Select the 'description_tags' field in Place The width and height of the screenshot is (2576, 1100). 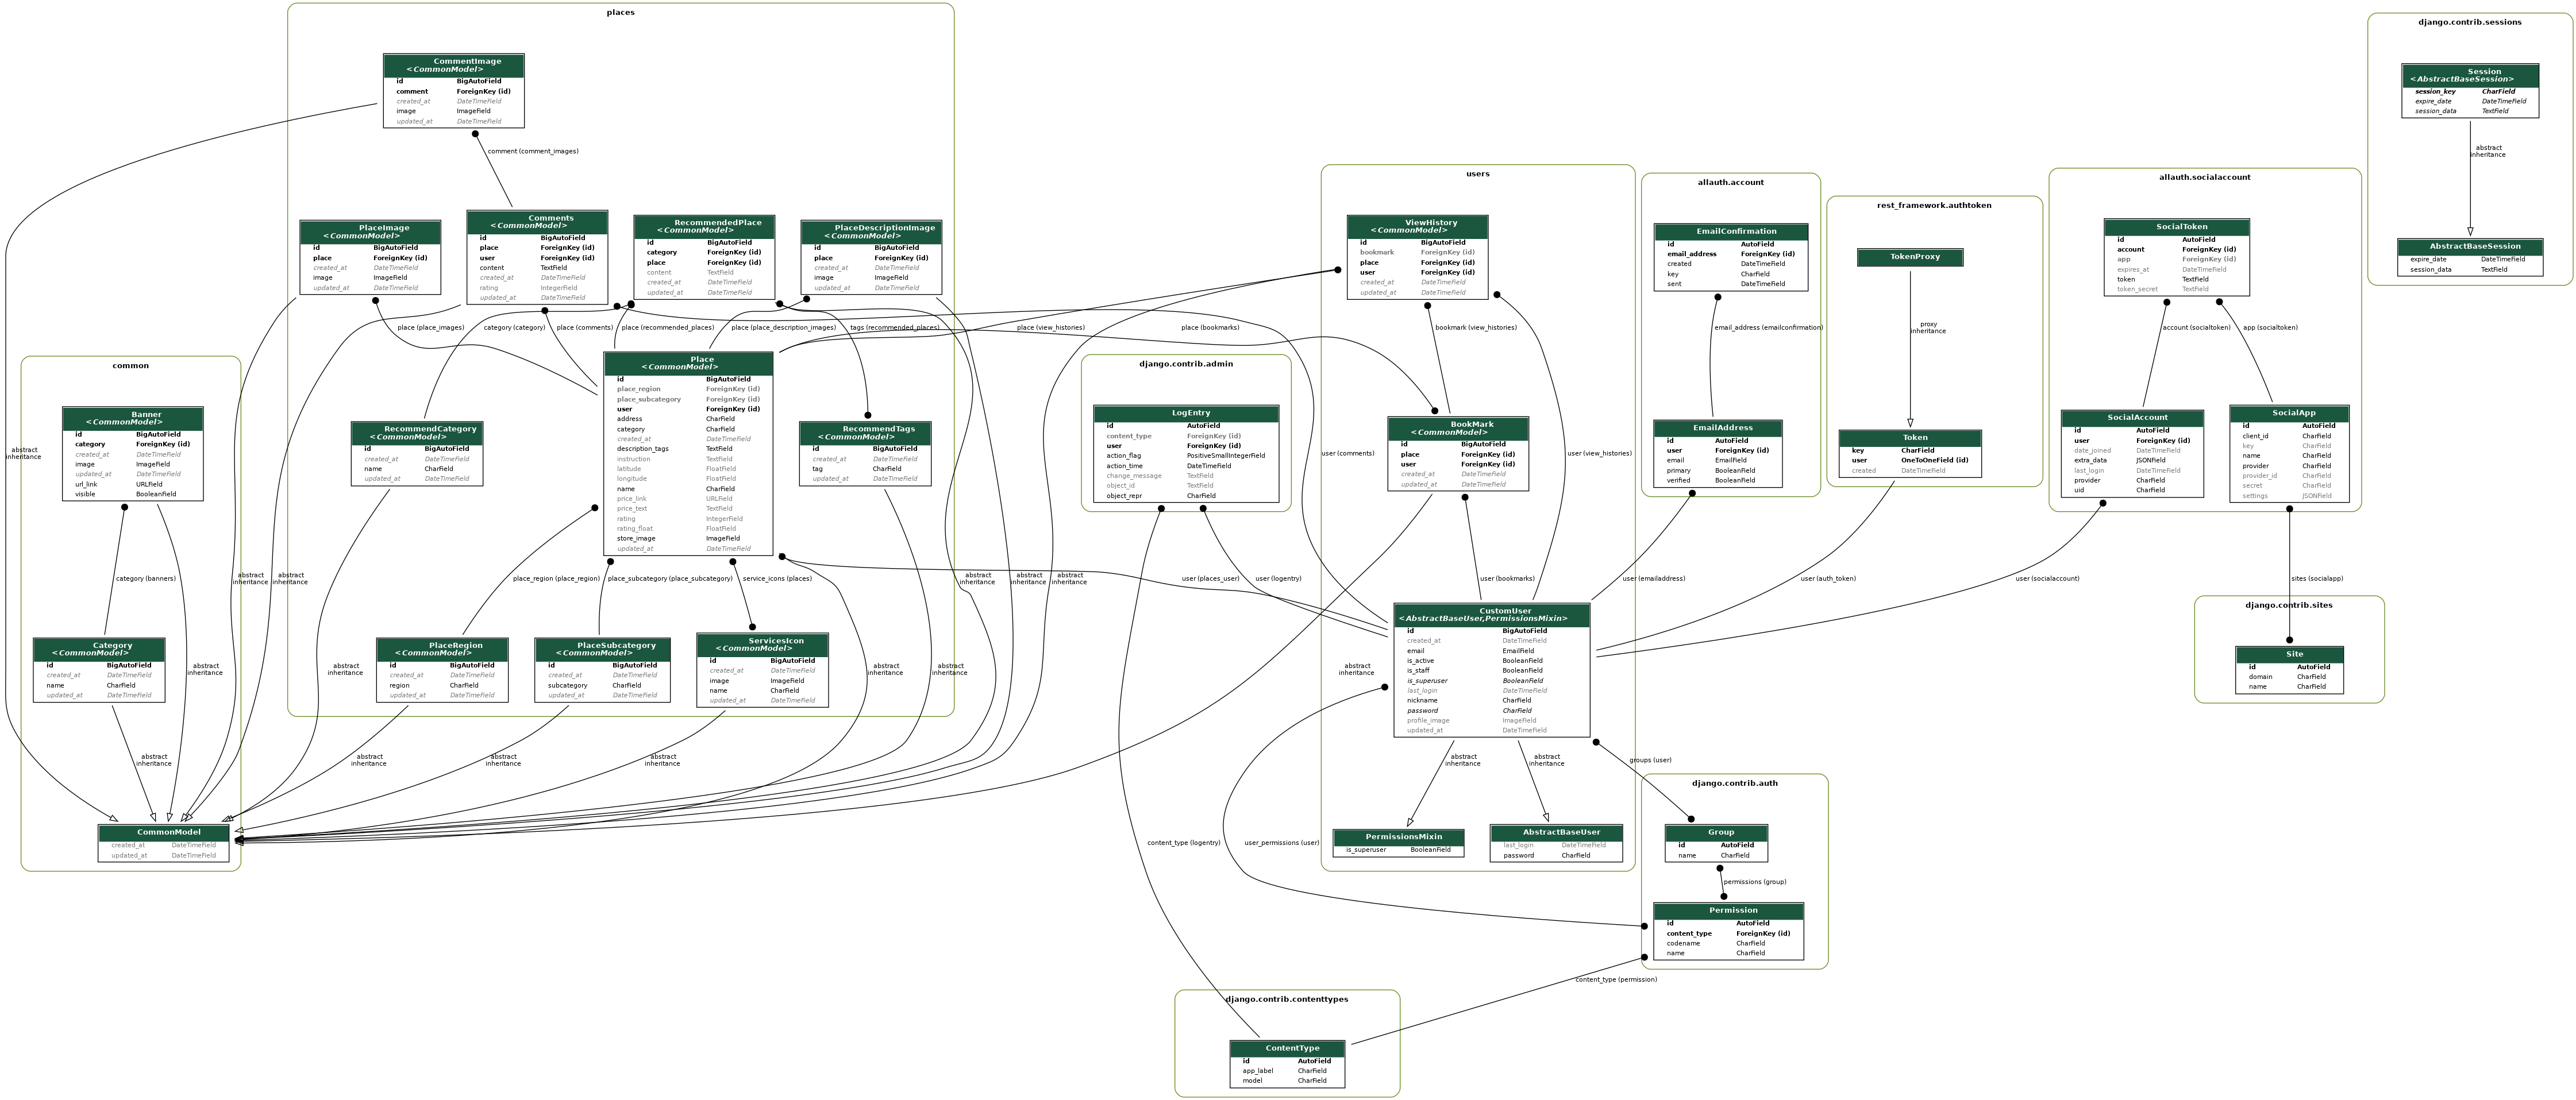click(x=643, y=449)
